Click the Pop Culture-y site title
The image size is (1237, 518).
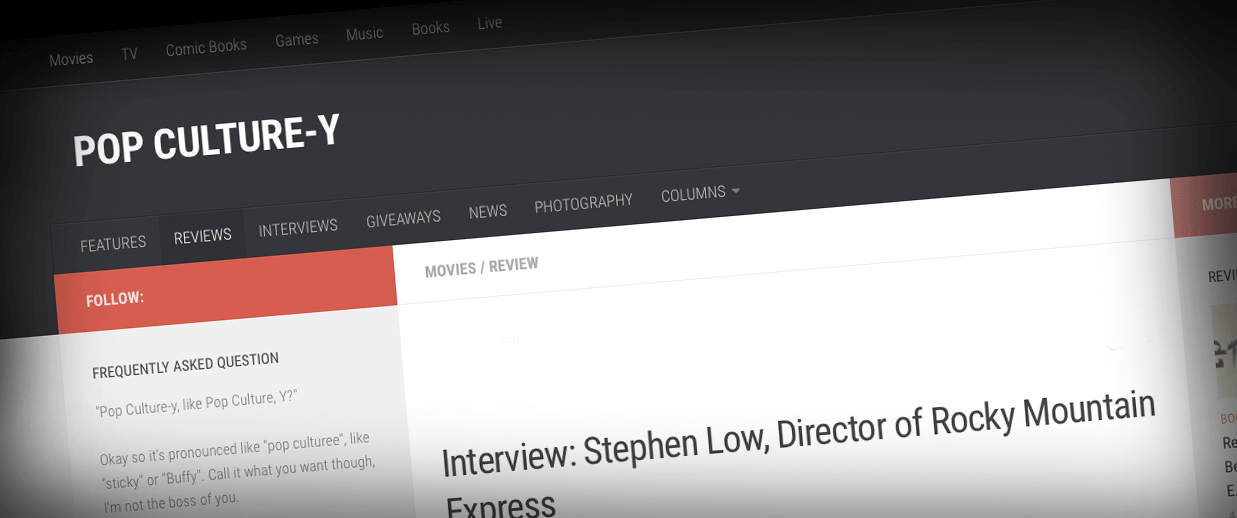click(x=206, y=140)
